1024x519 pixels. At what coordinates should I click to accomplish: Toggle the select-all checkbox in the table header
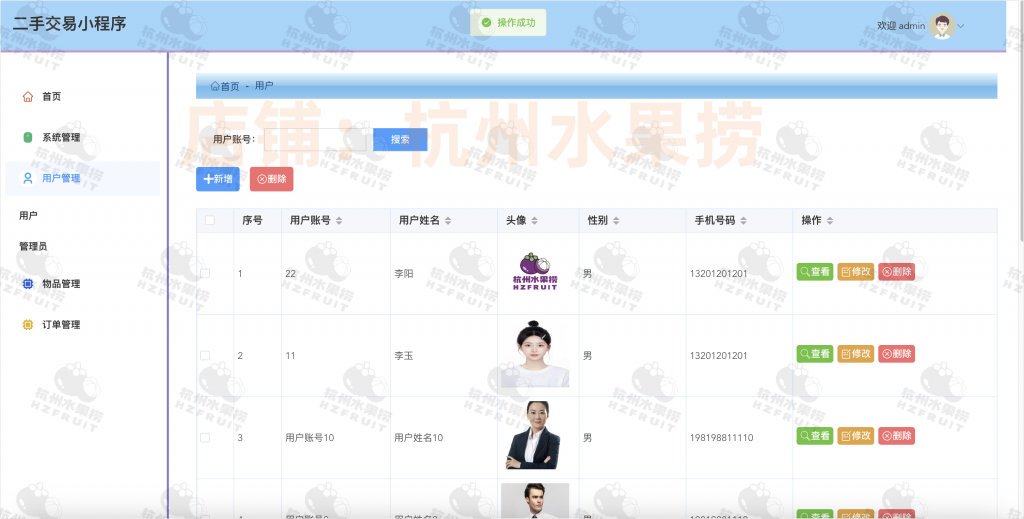coord(210,221)
